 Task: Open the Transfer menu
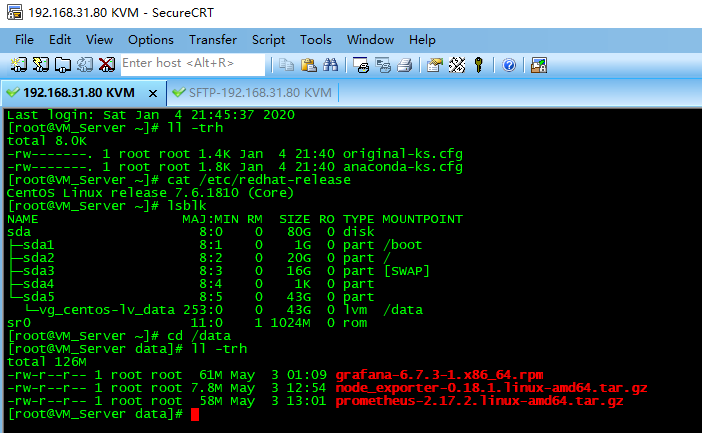tap(213, 40)
